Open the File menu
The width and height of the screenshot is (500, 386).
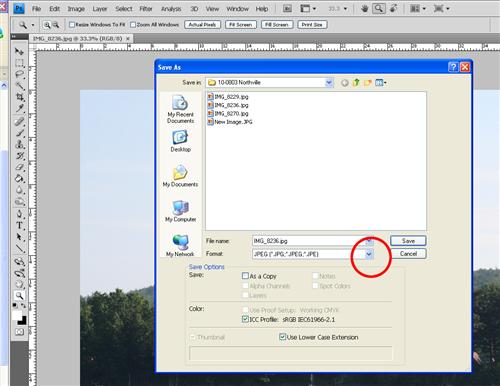point(36,9)
